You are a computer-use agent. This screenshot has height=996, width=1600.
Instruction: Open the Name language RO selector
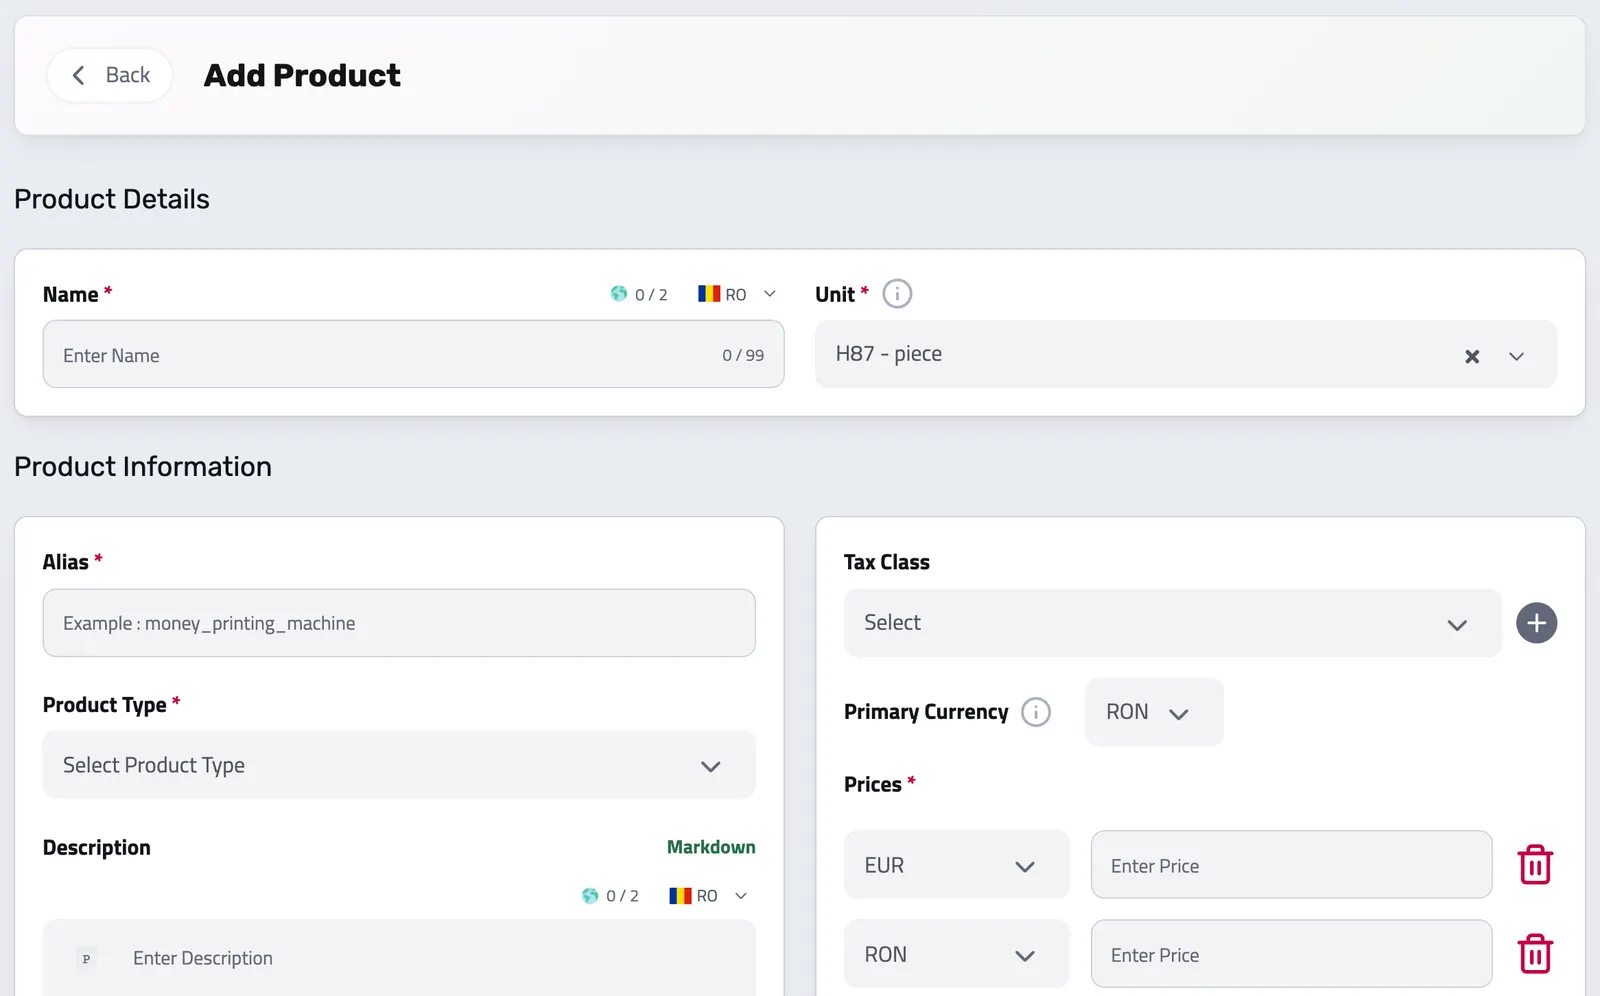[x=737, y=294]
